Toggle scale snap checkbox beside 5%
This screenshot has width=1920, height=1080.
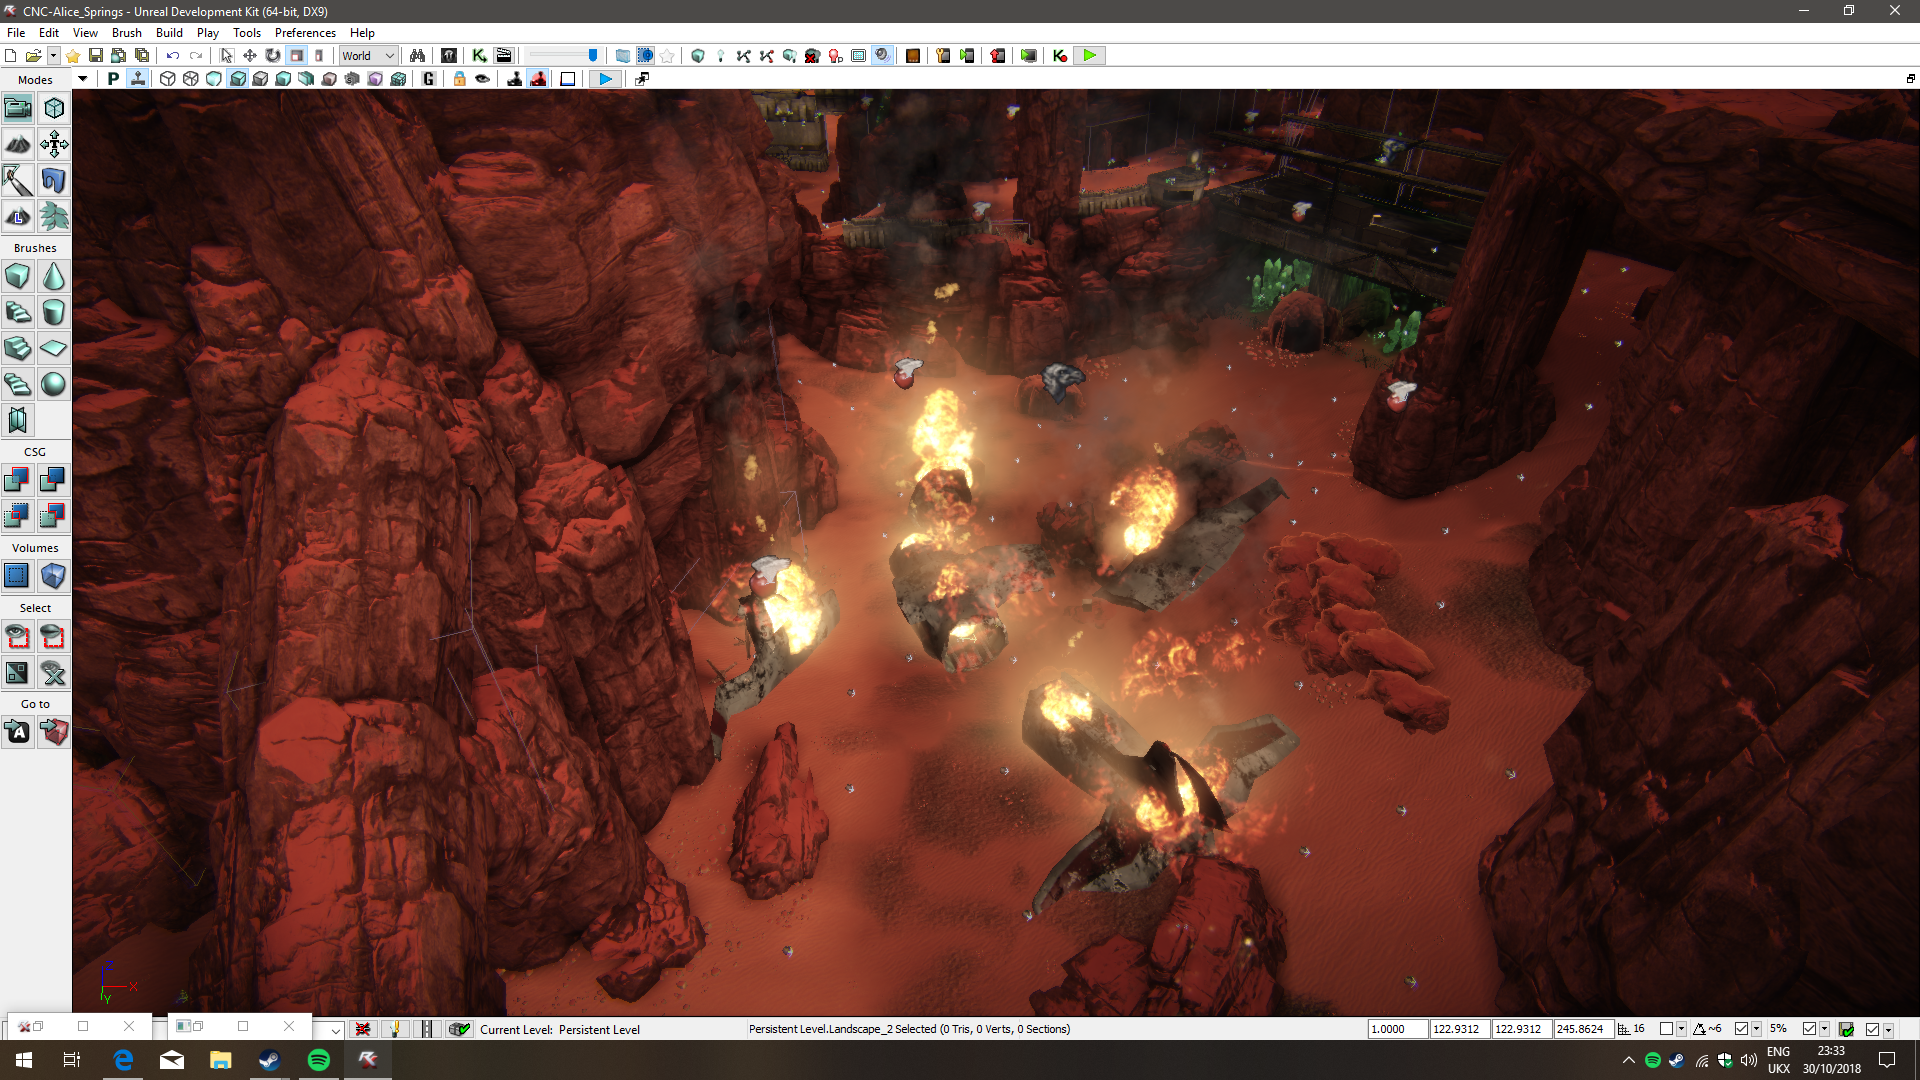click(1809, 1029)
